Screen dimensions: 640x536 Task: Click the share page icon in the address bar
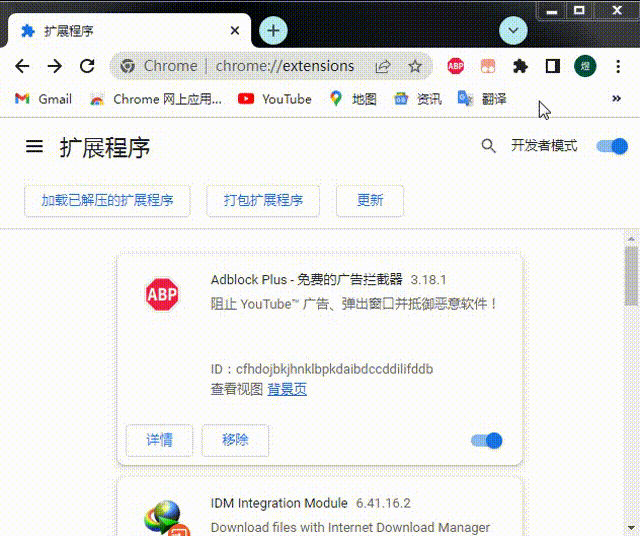383,66
